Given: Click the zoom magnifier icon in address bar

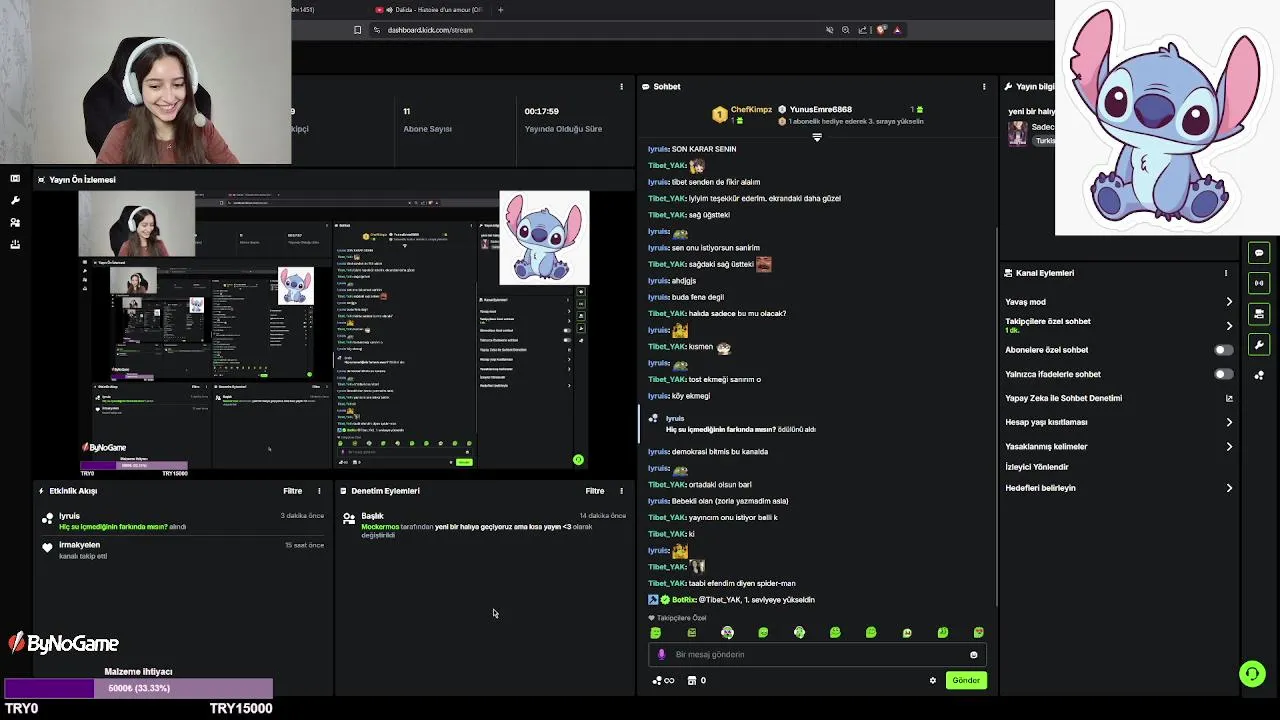Looking at the screenshot, I should tap(846, 30).
